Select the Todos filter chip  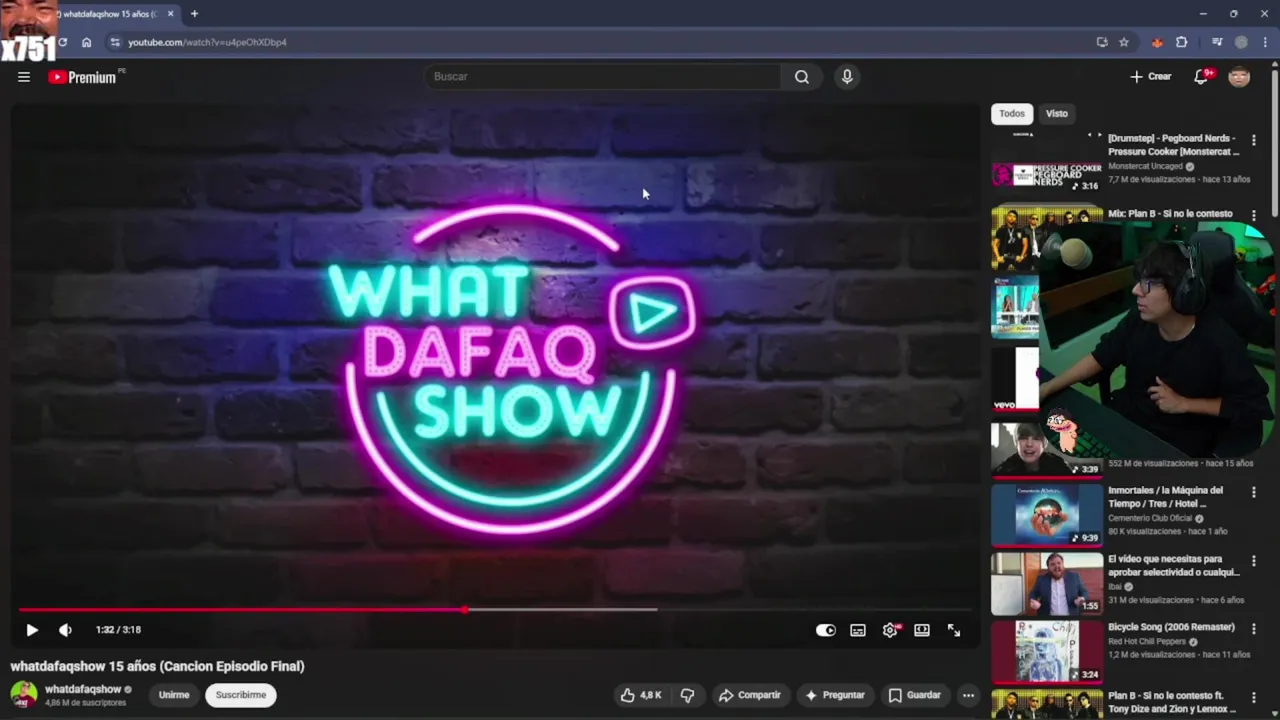click(1012, 114)
